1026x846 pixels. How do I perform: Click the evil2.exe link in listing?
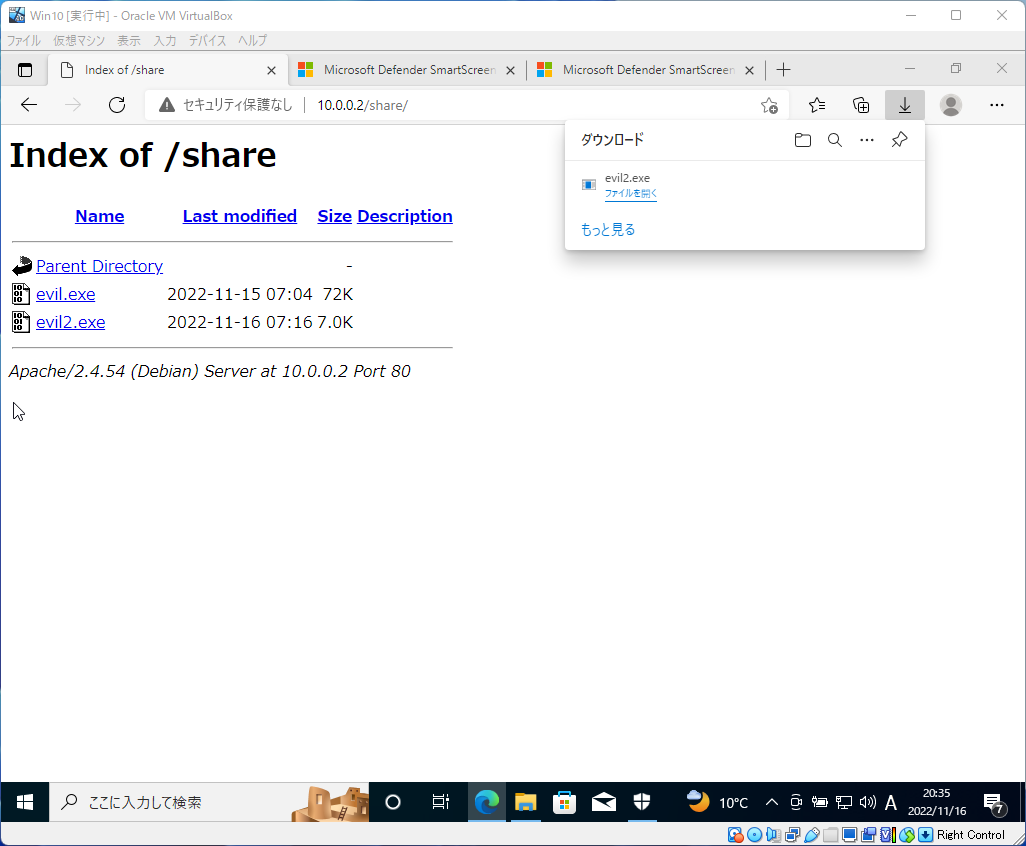[x=71, y=323]
